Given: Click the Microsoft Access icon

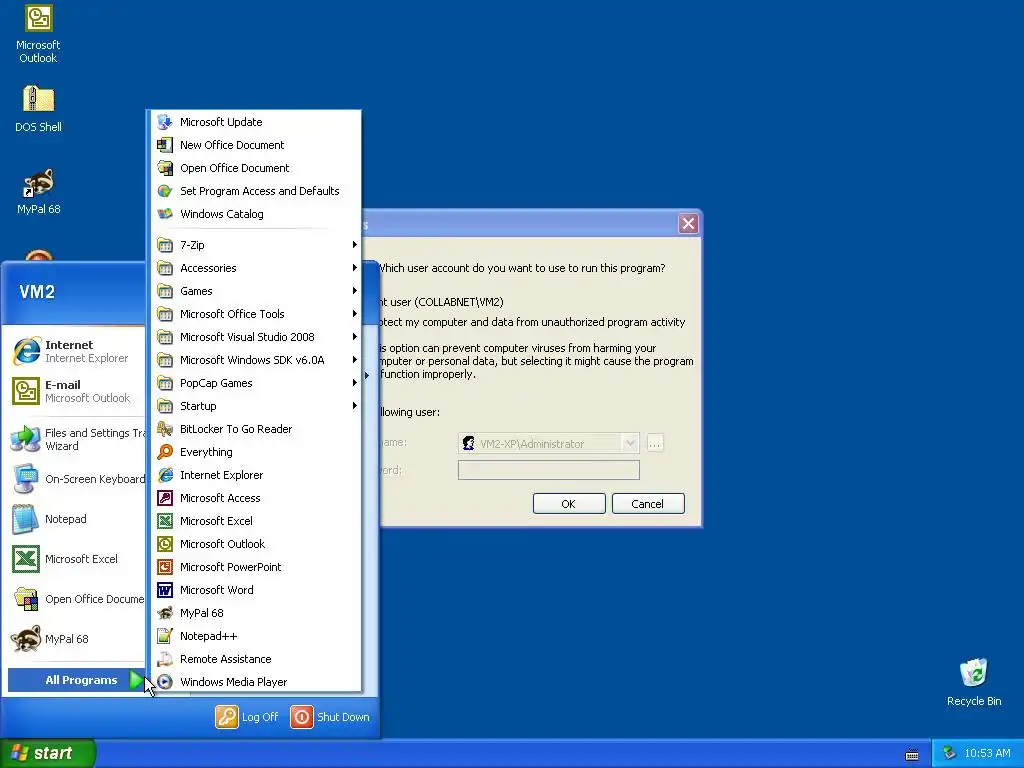Looking at the screenshot, I should coord(165,498).
